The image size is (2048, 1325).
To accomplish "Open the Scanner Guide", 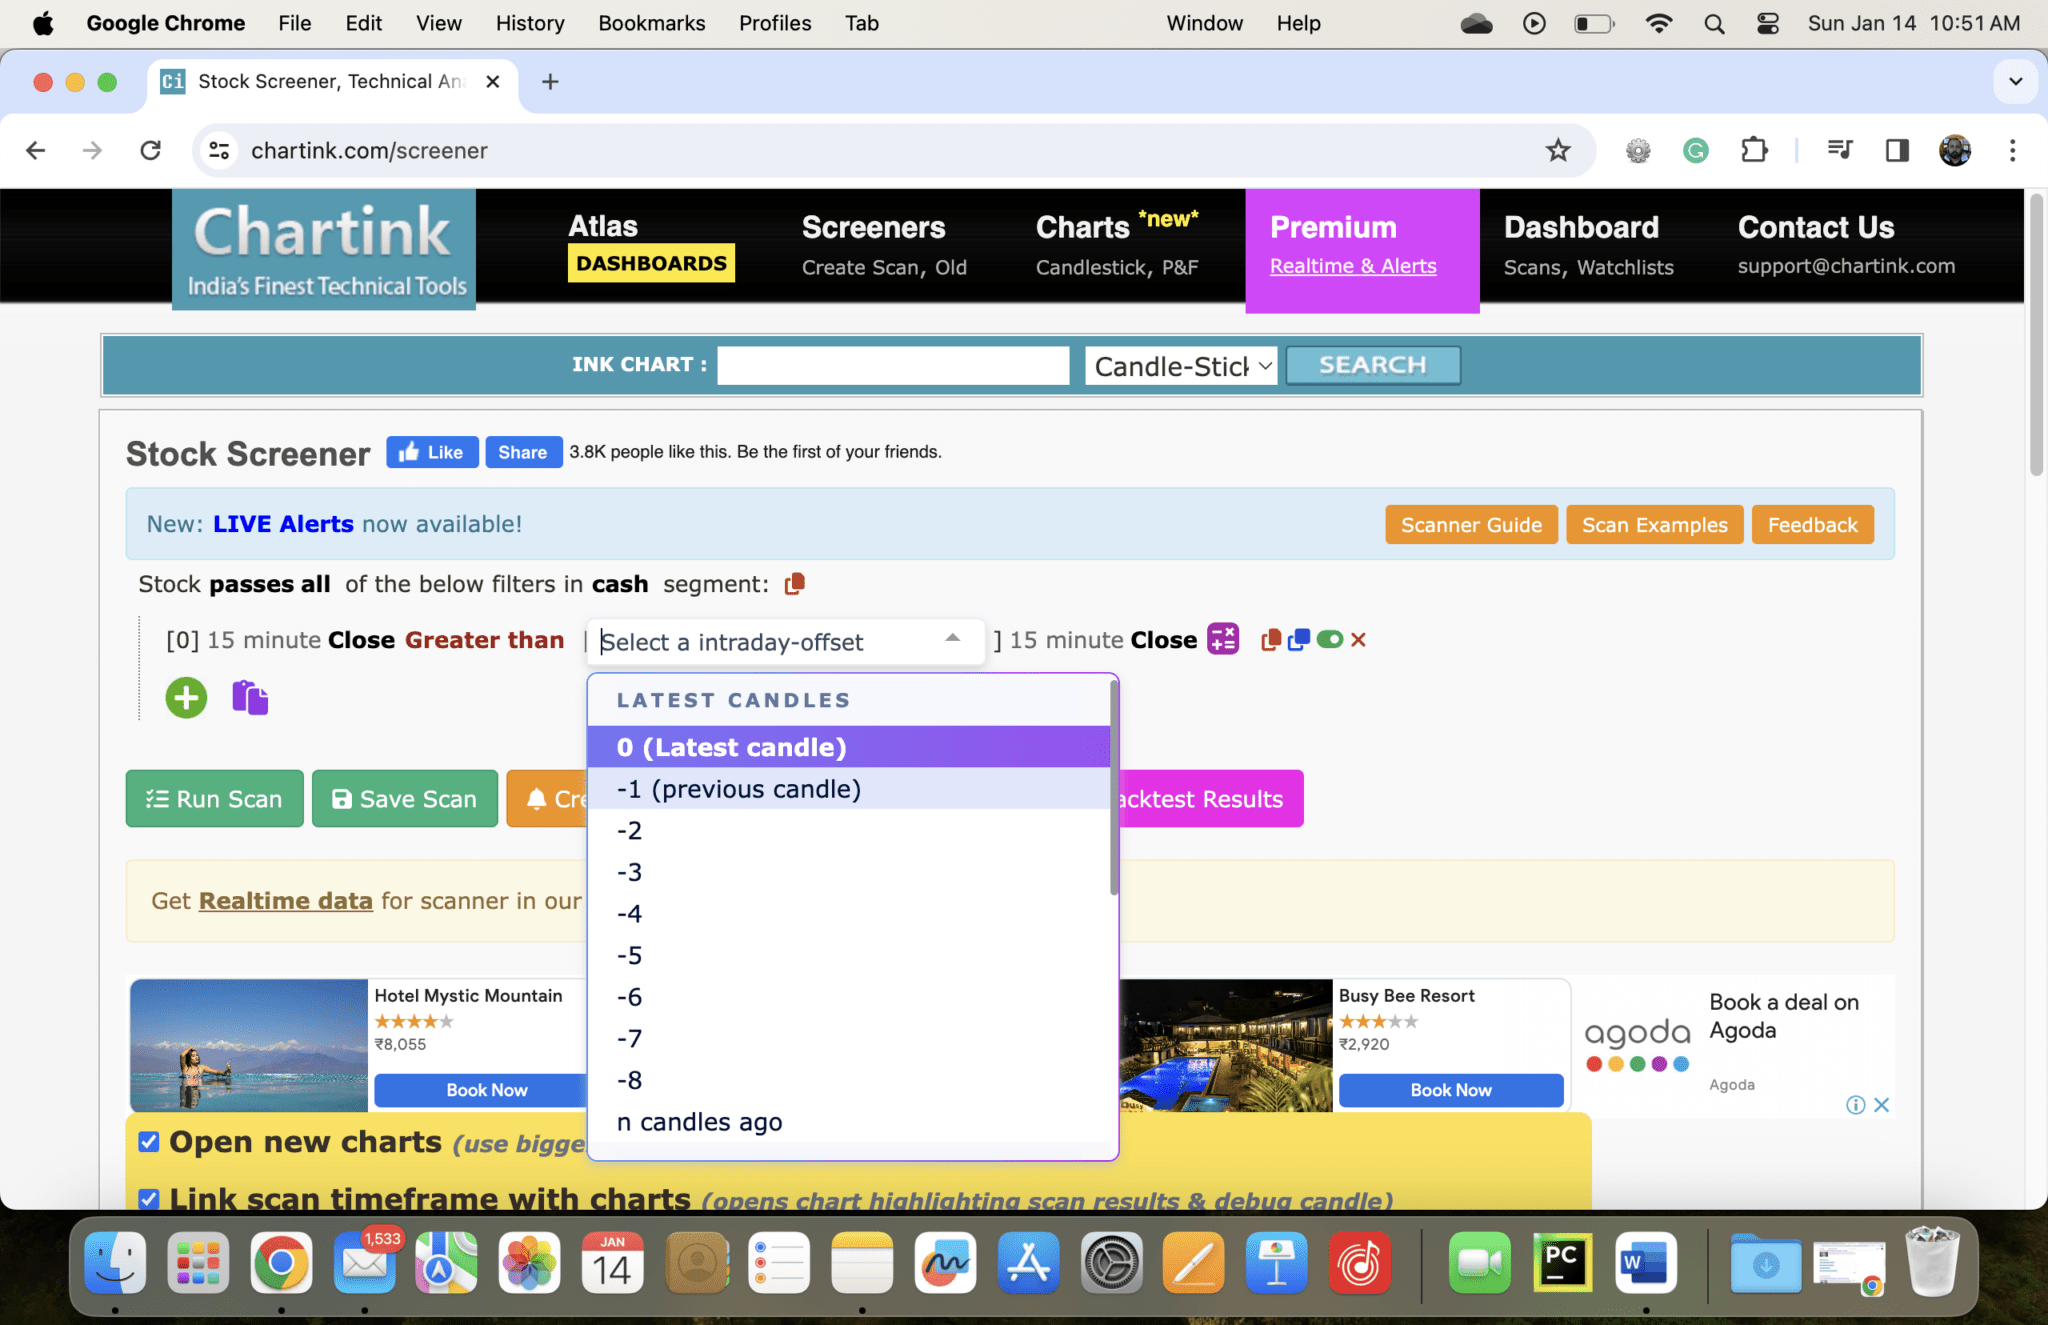I will [x=1471, y=524].
